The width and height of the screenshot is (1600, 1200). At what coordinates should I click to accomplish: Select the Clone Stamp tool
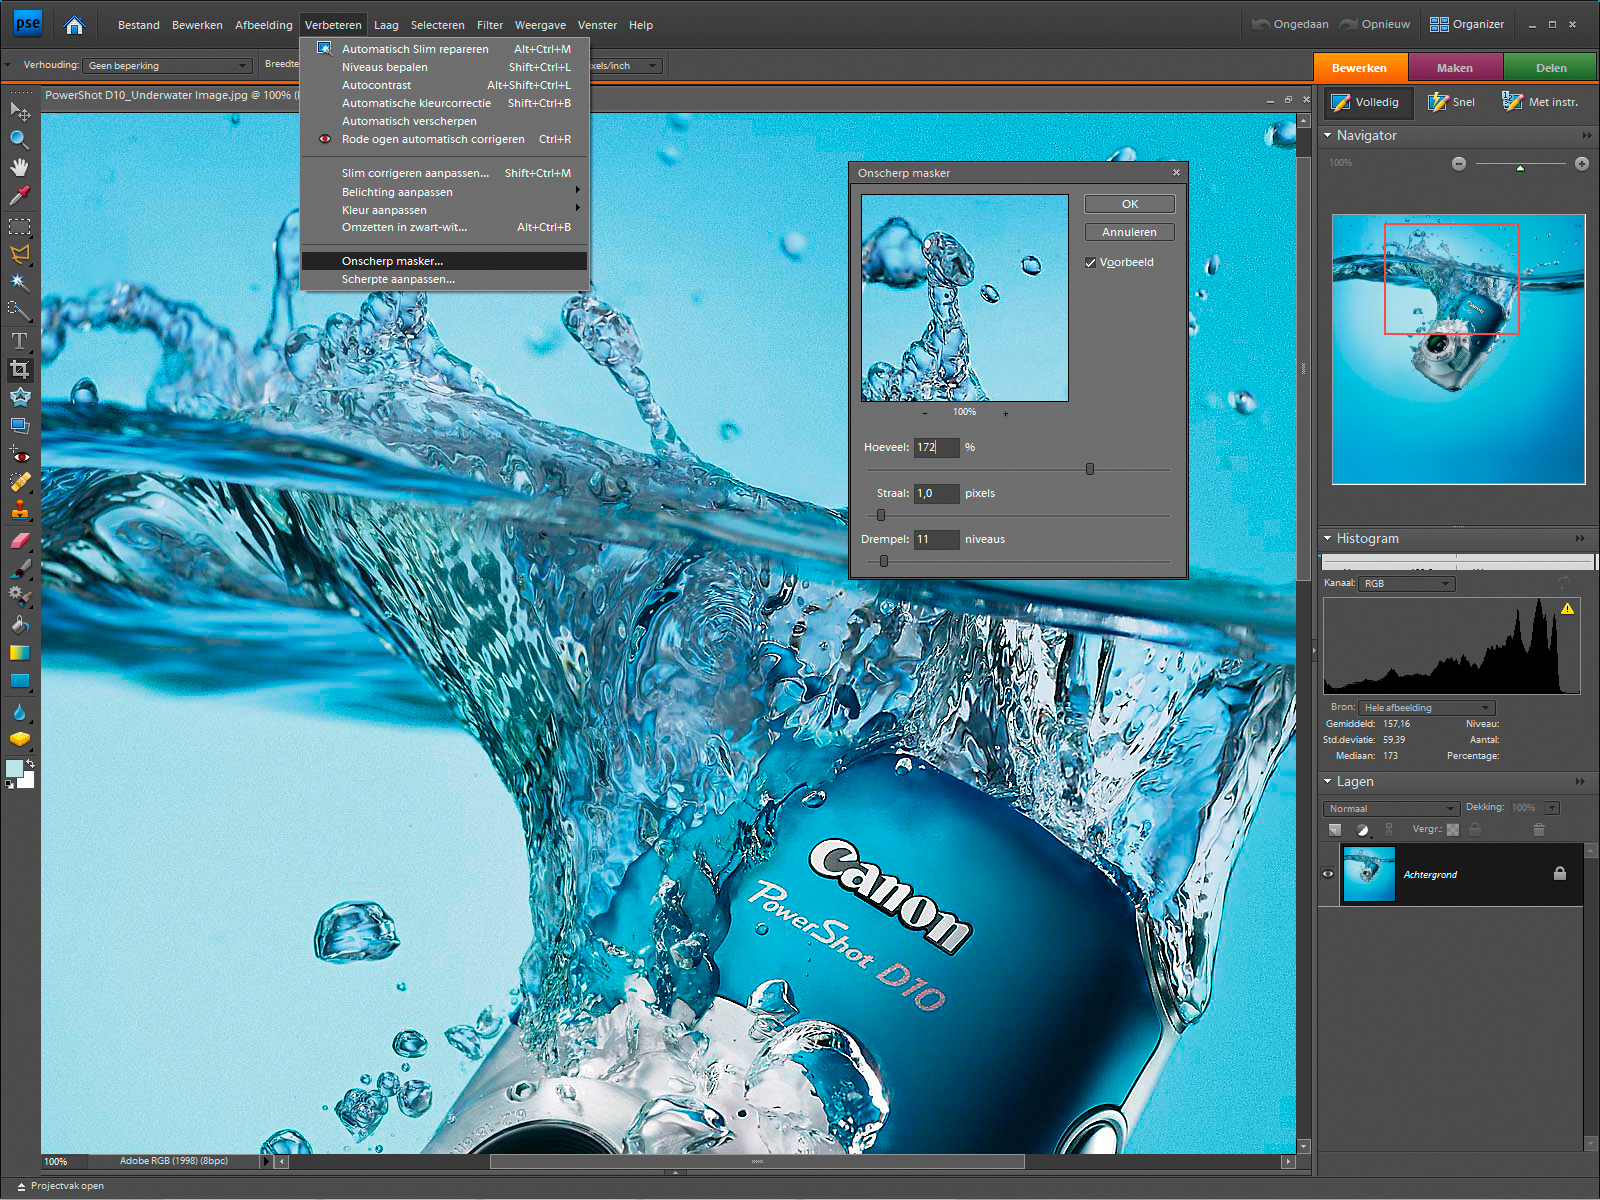(x=19, y=510)
